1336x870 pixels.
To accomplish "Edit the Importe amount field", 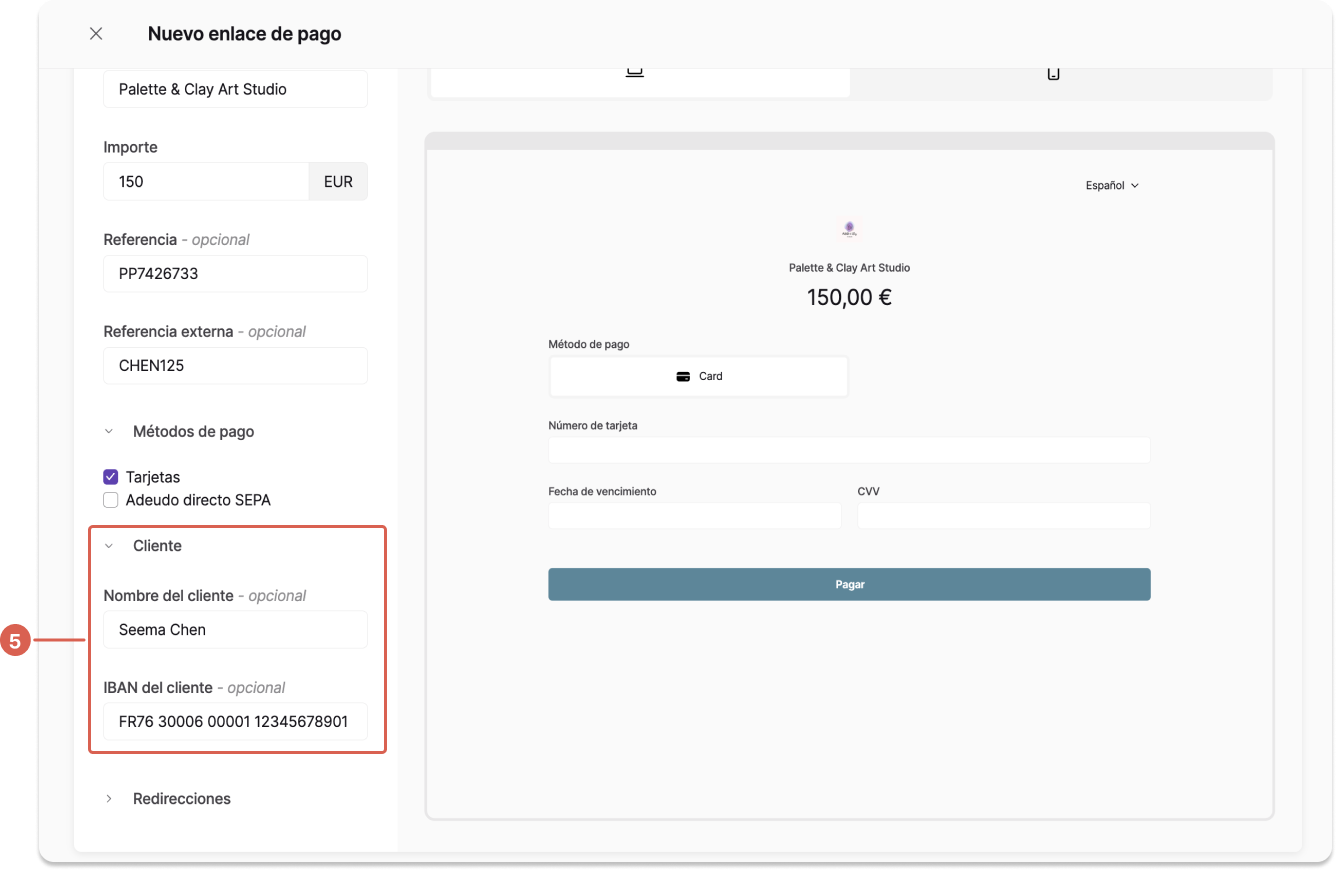I will (x=206, y=182).
